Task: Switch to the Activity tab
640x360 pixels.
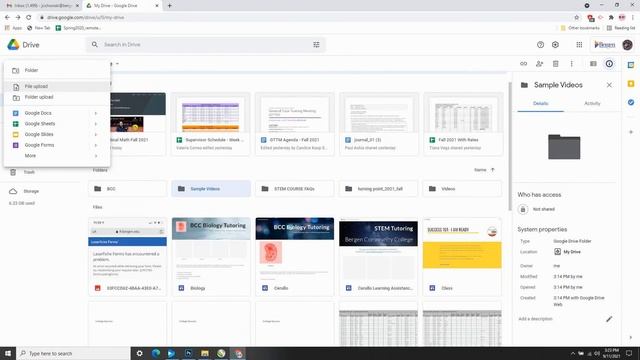Action: 592,104
